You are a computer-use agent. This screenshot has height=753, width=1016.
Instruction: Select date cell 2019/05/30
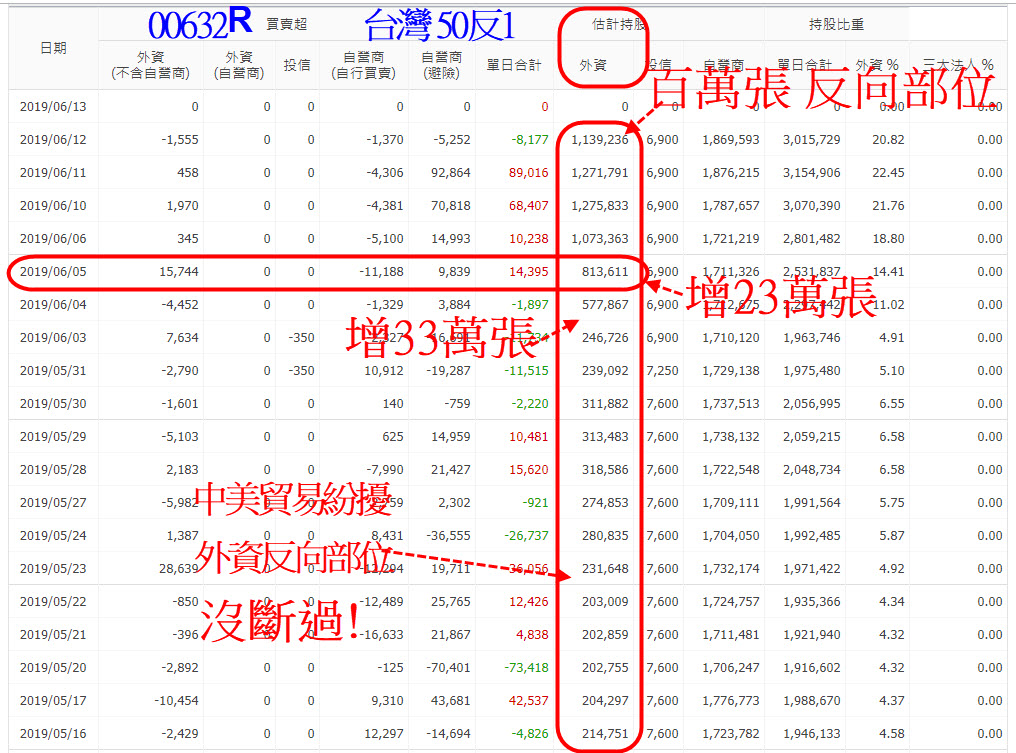pos(53,404)
